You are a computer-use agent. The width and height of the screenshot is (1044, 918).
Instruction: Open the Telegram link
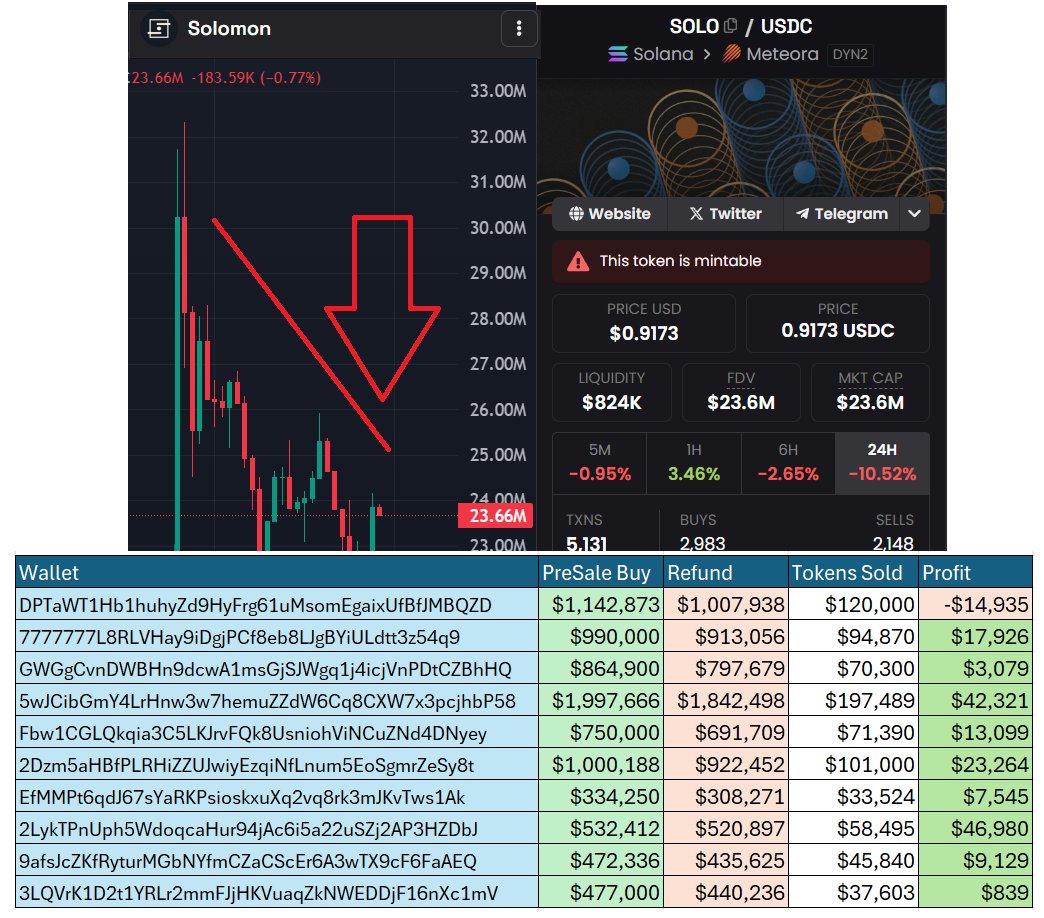coord(840,213)
